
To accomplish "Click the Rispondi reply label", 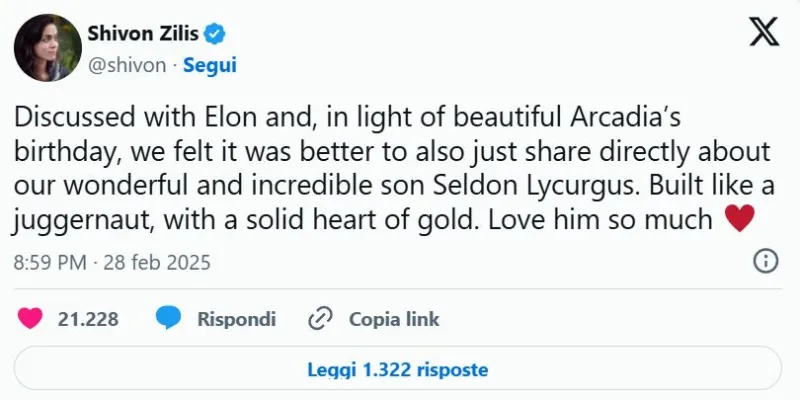I will tap(236, 320).
